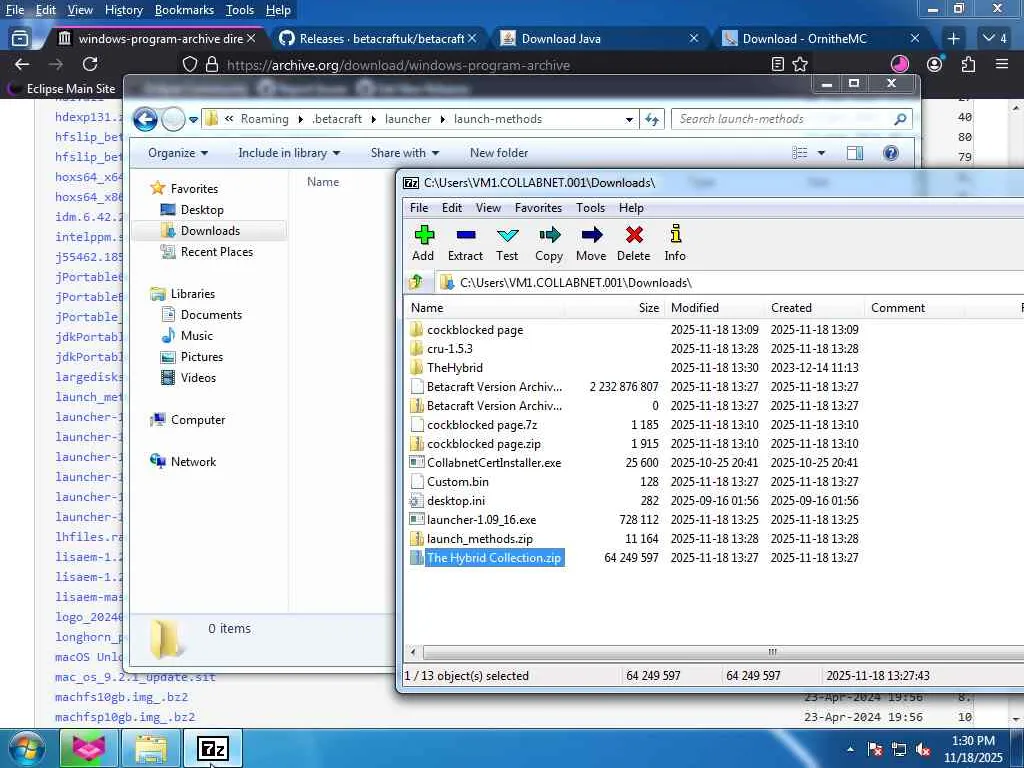Screen dimensions: 1024x768
Task: Click the 7-Zip address path field
Action: point(730,282)
